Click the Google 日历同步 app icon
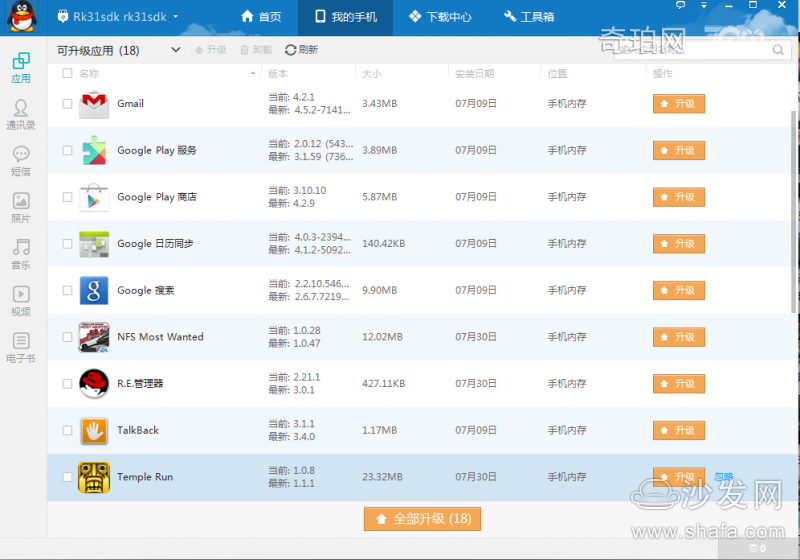The width and height of the screenshot is (800, 560). (x=94, y=244)
